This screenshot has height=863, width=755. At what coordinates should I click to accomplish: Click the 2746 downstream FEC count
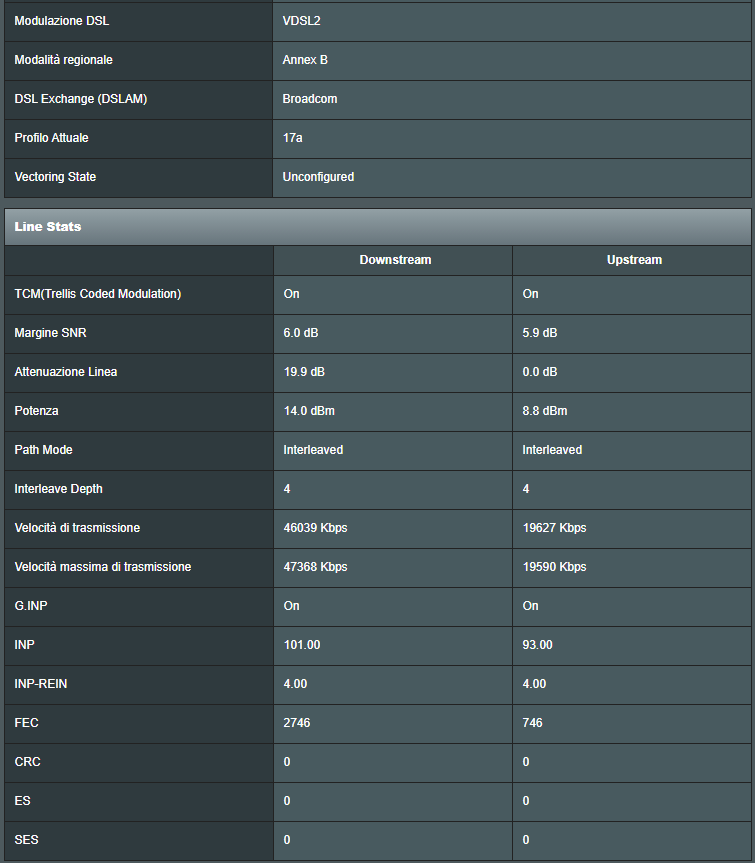(x=297, y=723)
